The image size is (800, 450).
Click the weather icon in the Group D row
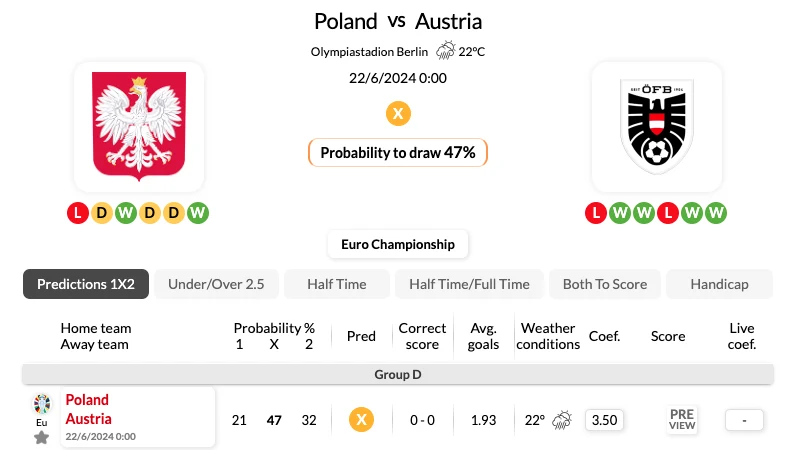point(562,420)
